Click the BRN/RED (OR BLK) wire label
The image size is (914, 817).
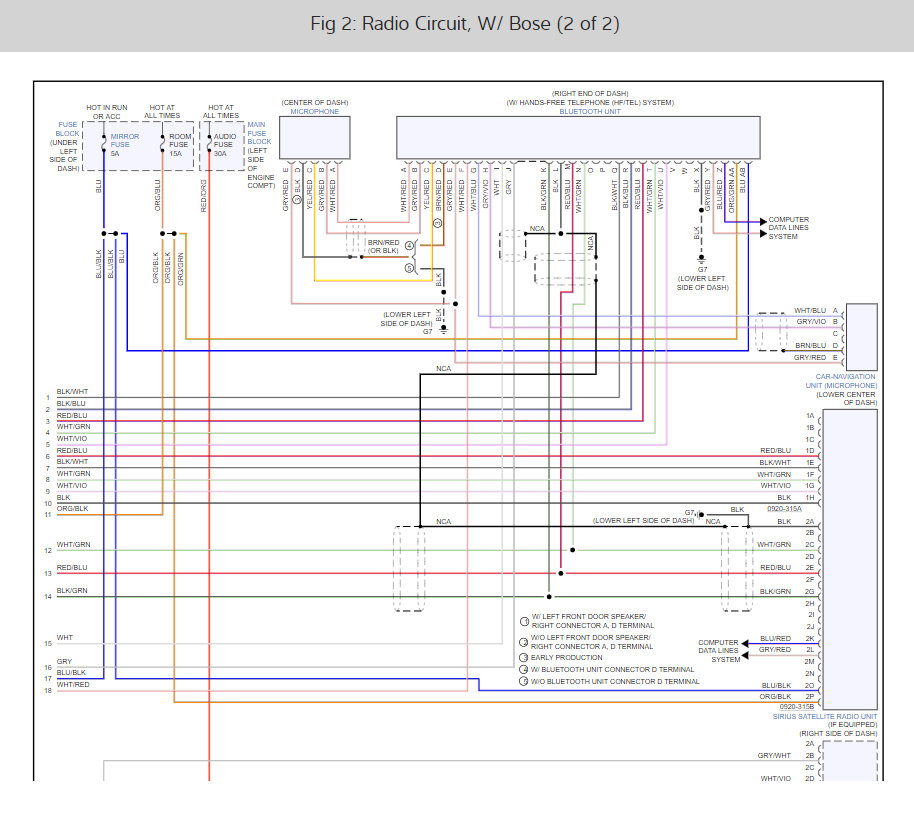383,246
